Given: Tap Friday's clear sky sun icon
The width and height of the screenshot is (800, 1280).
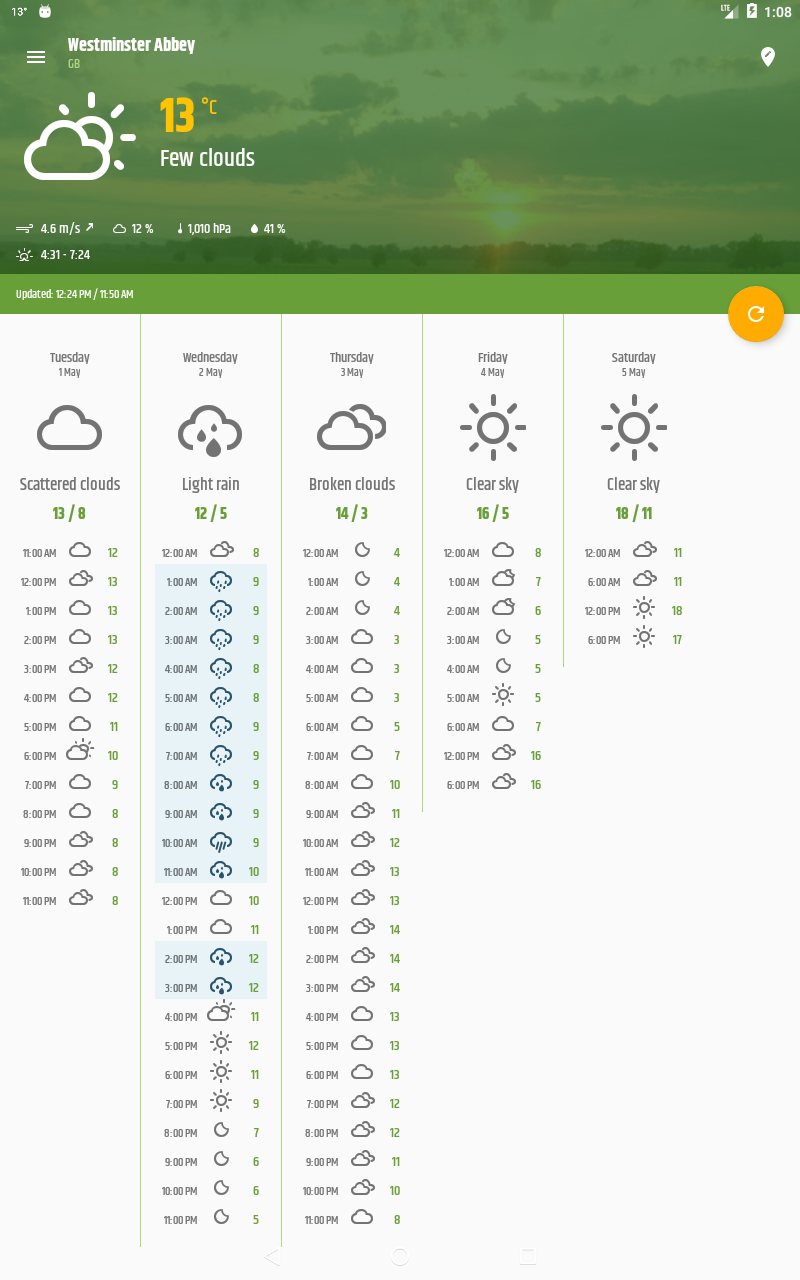Looking at the screenshot, I should point(493,427).
